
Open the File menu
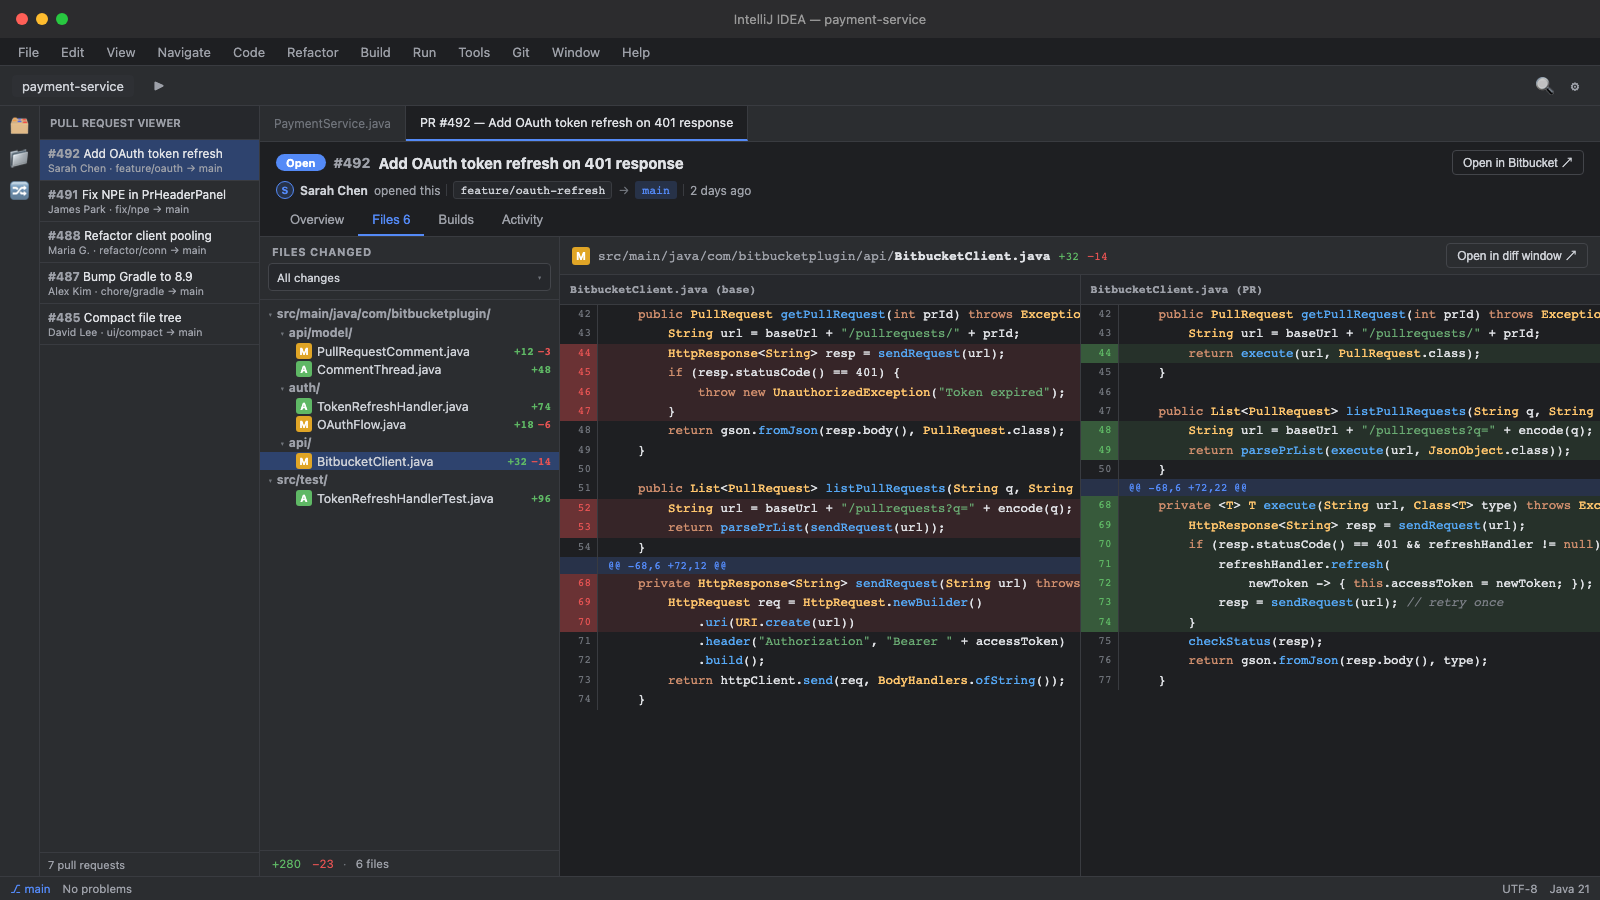29,52
